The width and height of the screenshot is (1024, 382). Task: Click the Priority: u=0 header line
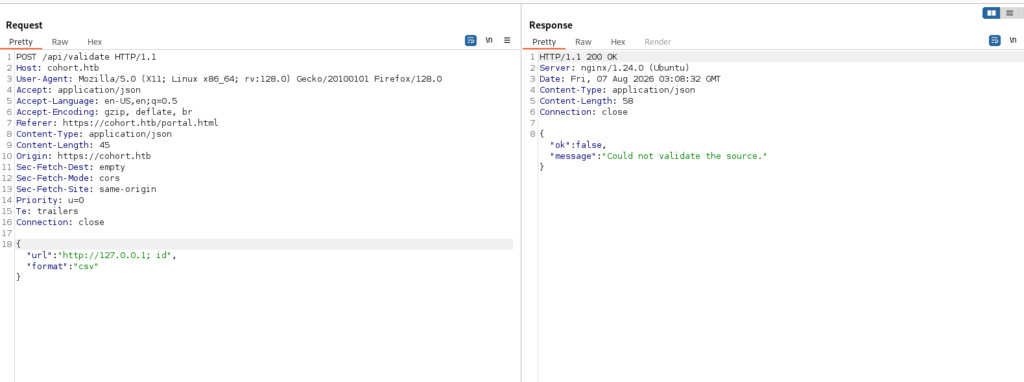[50, 200]
